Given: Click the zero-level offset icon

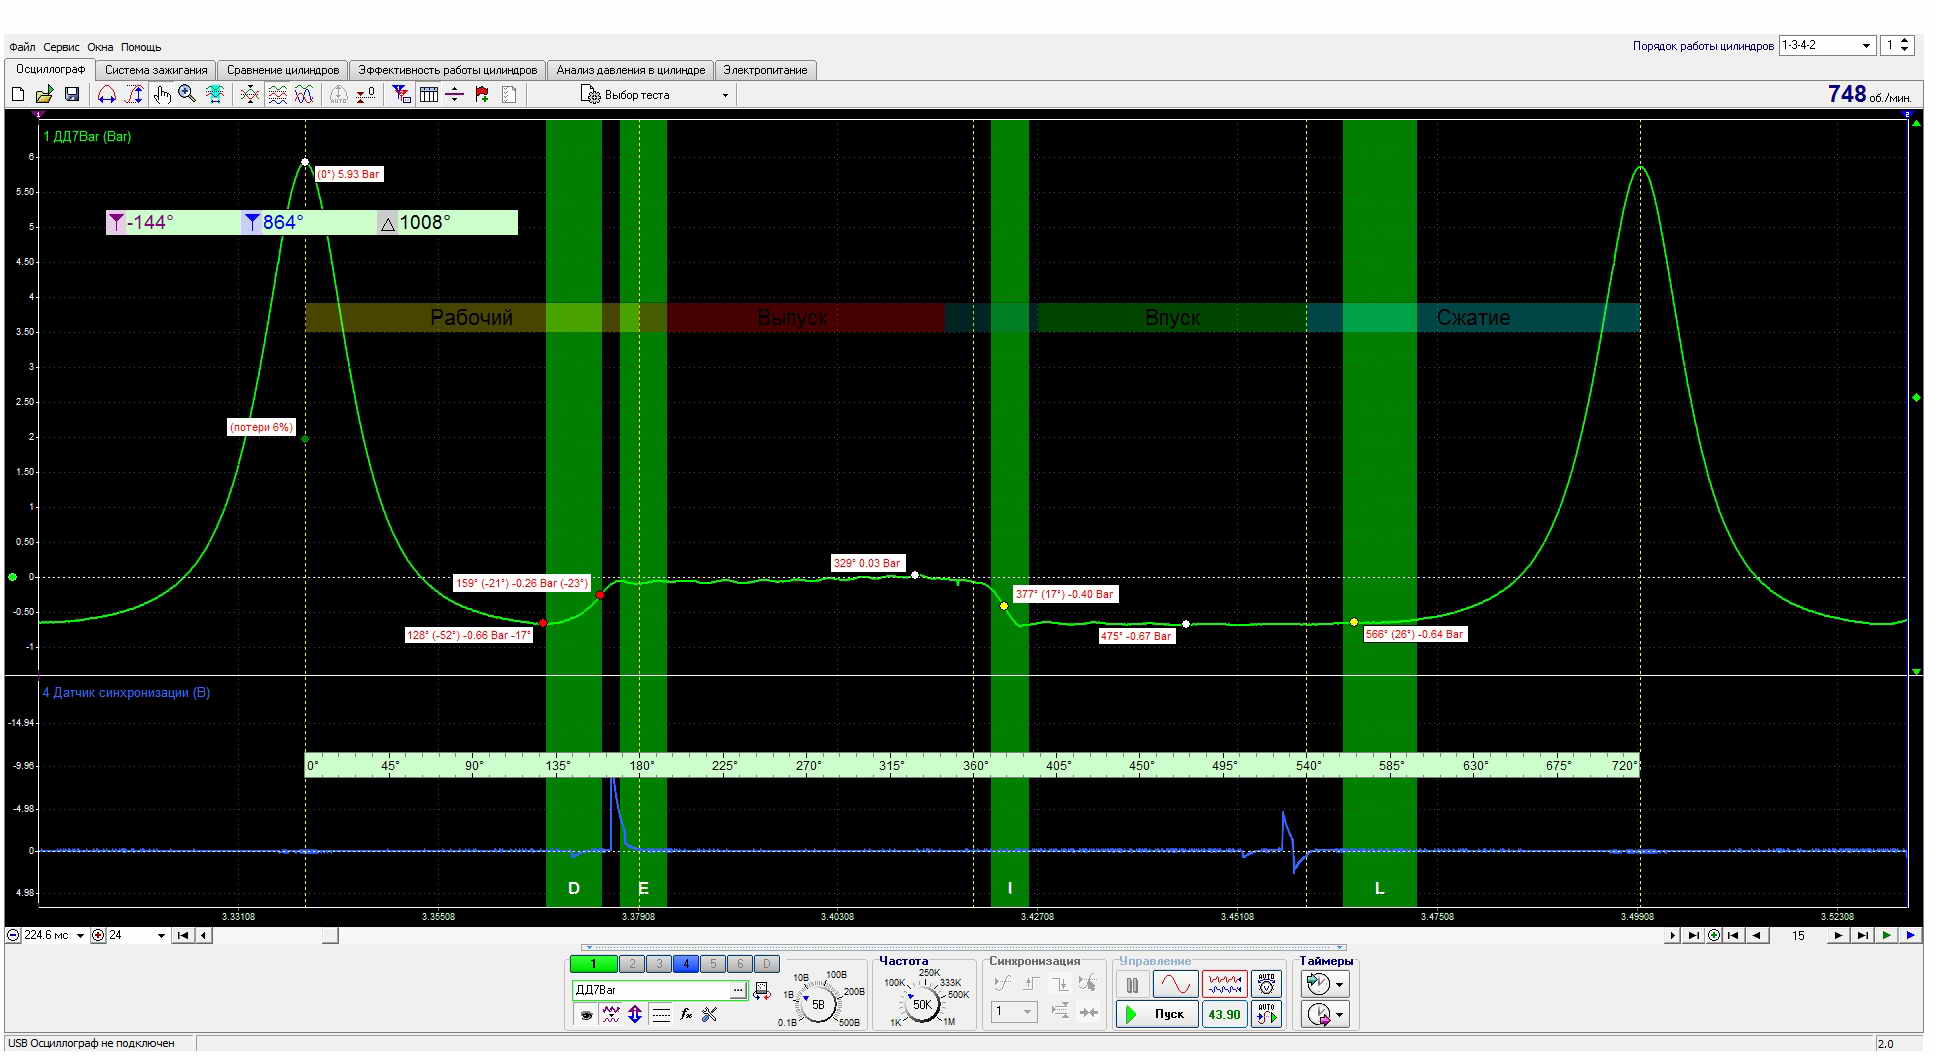Looking at the screenshot, I should [366, 94].
